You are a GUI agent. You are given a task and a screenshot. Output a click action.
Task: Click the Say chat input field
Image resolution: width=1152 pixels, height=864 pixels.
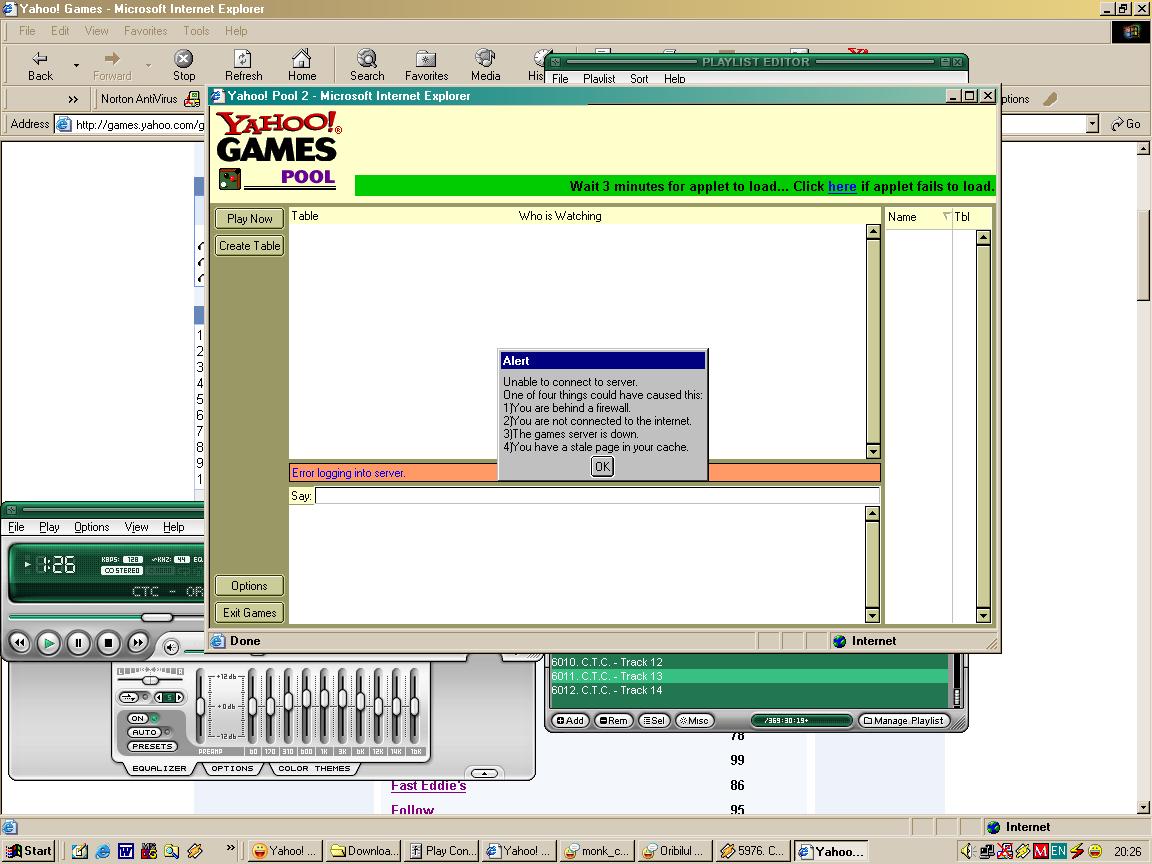click(597, 495)
